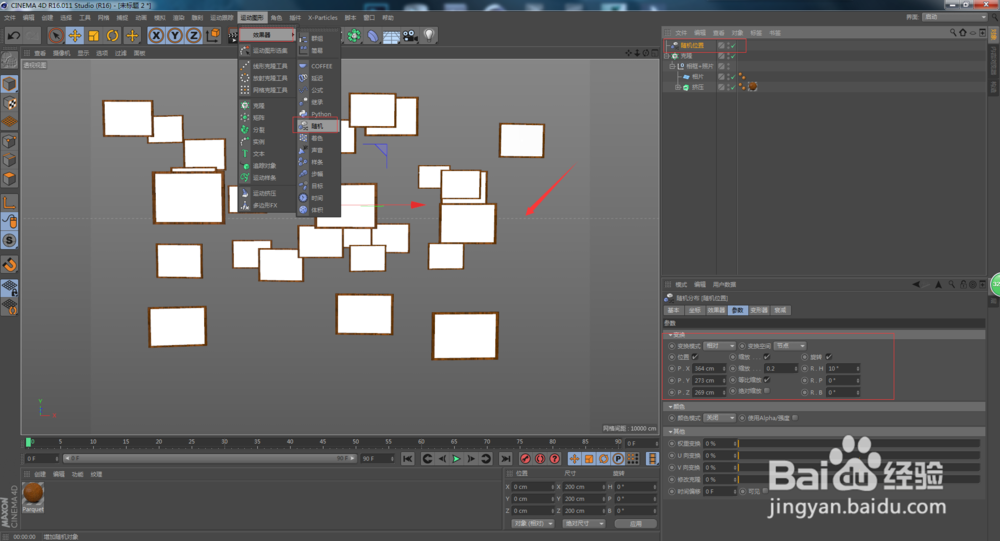Expand the 挤压 object node
The width and height of the screenshot is (1000, 541).
click(x=677, y=87)
